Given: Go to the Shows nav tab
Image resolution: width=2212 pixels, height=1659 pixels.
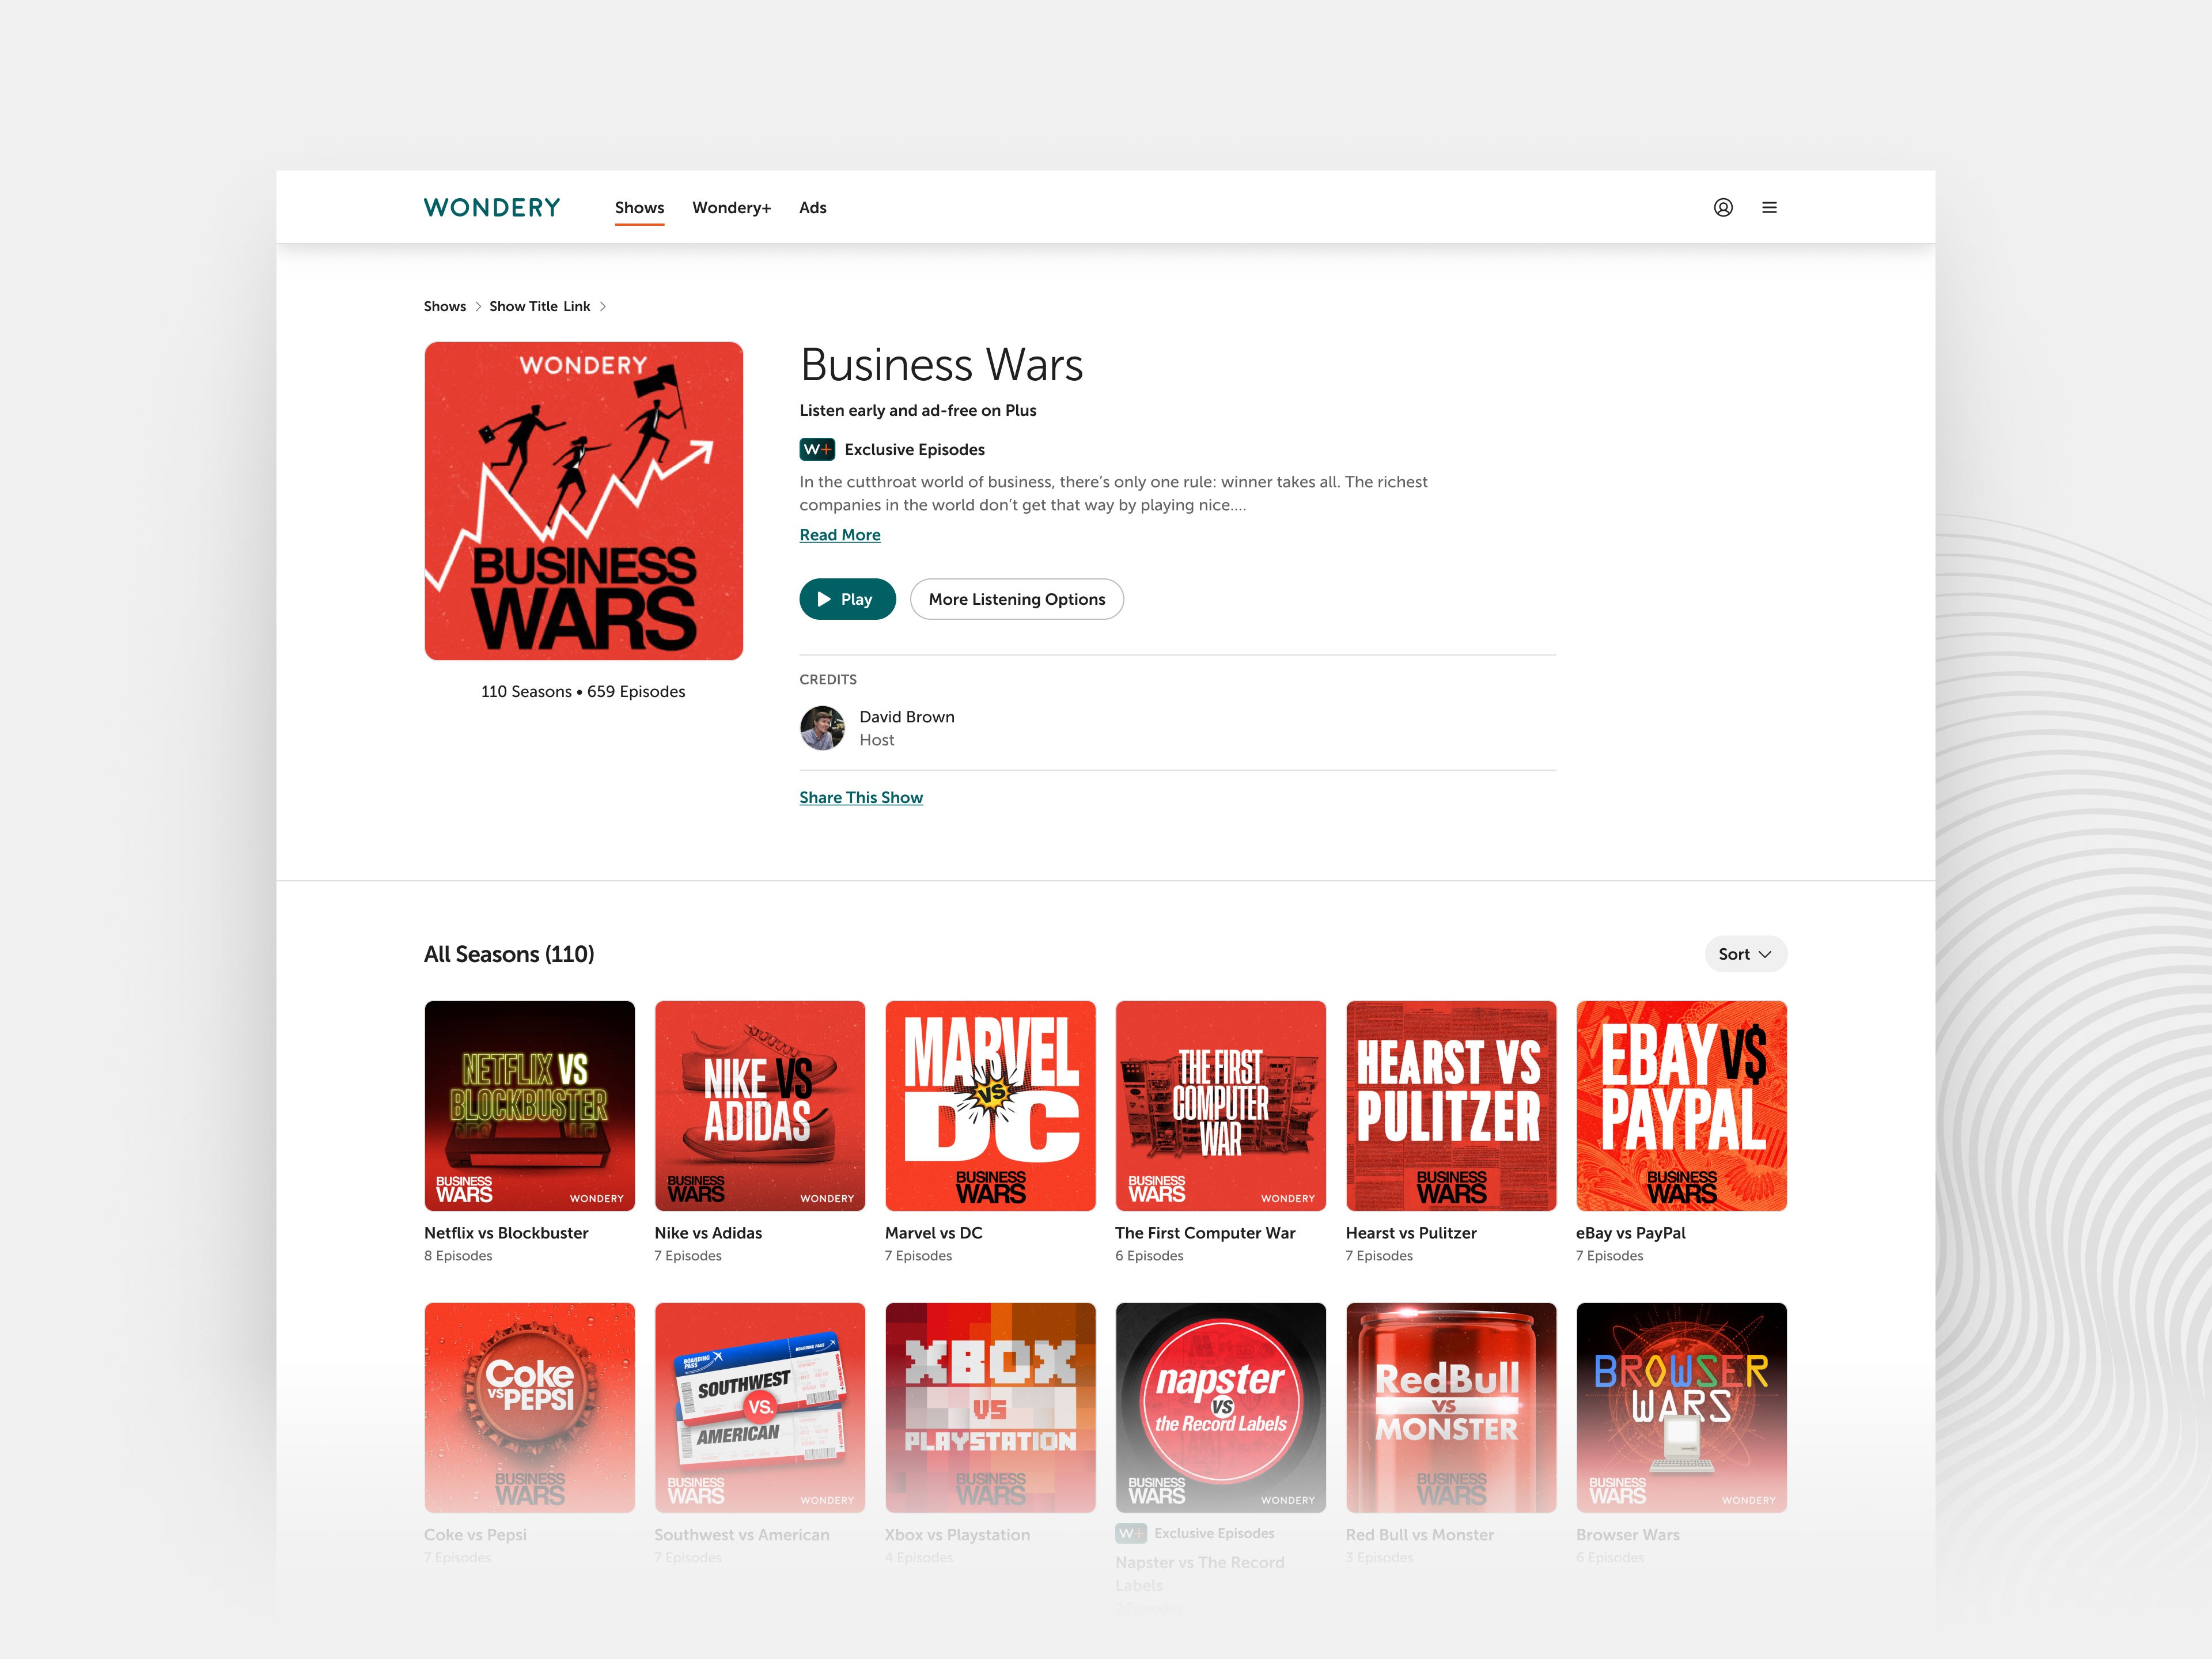Looking at the screenshot, I should coord(639,207).
